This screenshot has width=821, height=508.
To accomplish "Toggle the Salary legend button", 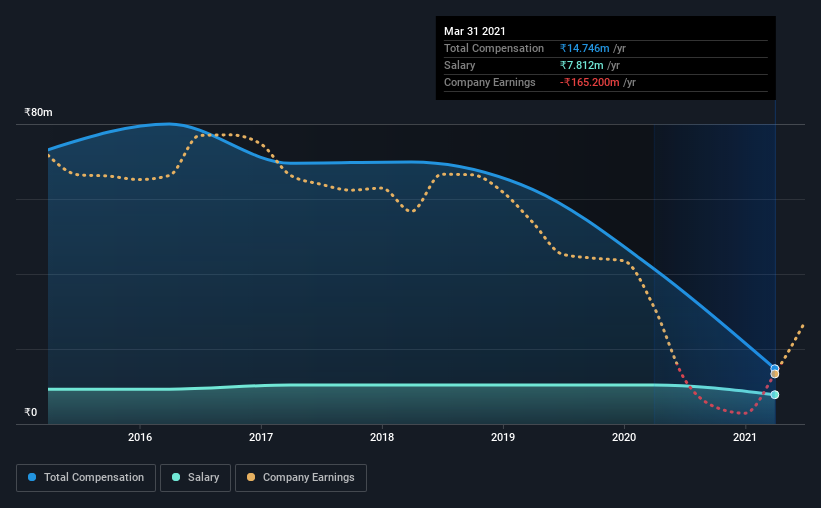I will 195,478.
